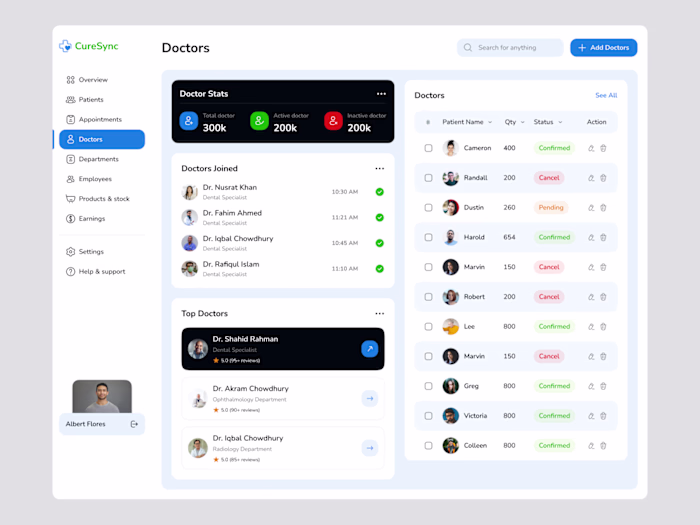The height and width of the screenshot is (525, 700).
Task: Tick the checkbox for Harold
Action: coord(428,238)
